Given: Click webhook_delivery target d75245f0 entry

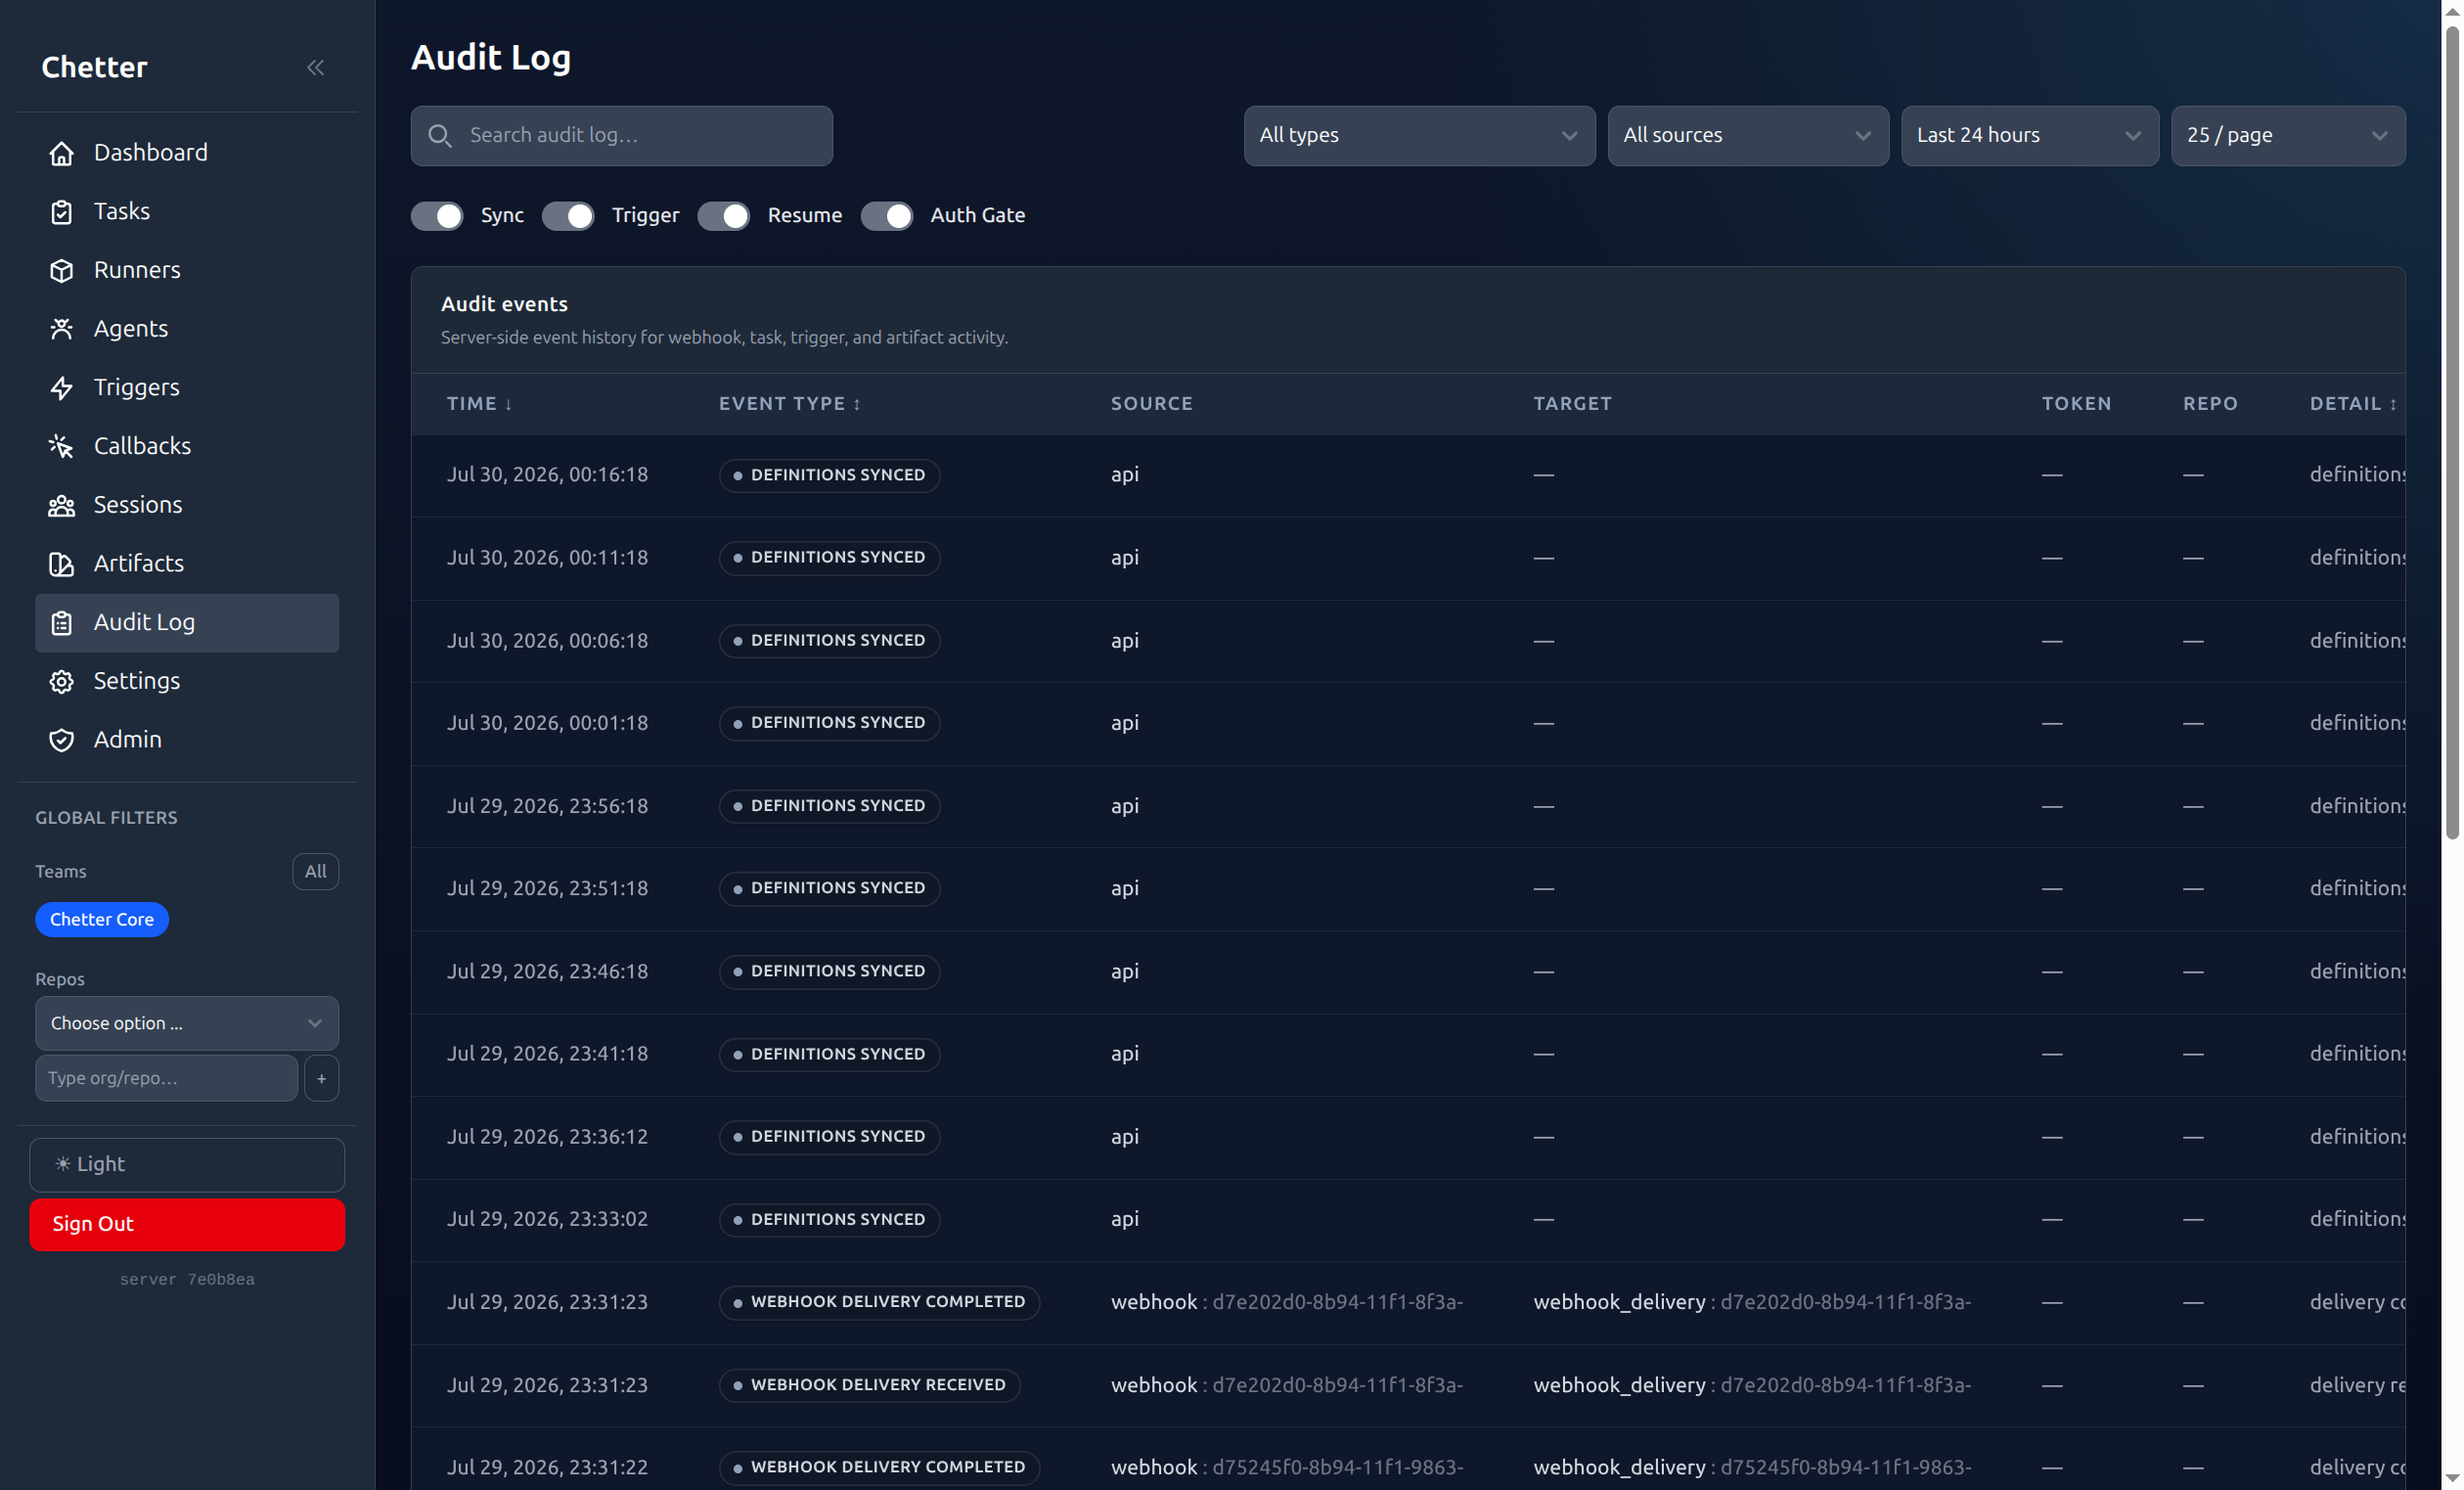Looking at the screenshot, I should click(1752, 1467).
